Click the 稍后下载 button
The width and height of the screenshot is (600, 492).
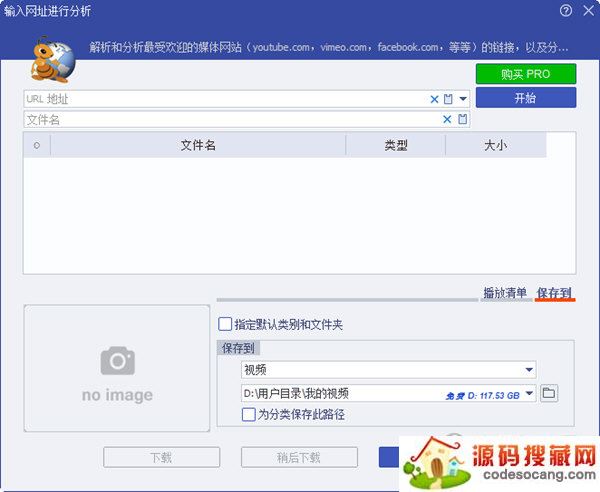[x=299, y=457]
